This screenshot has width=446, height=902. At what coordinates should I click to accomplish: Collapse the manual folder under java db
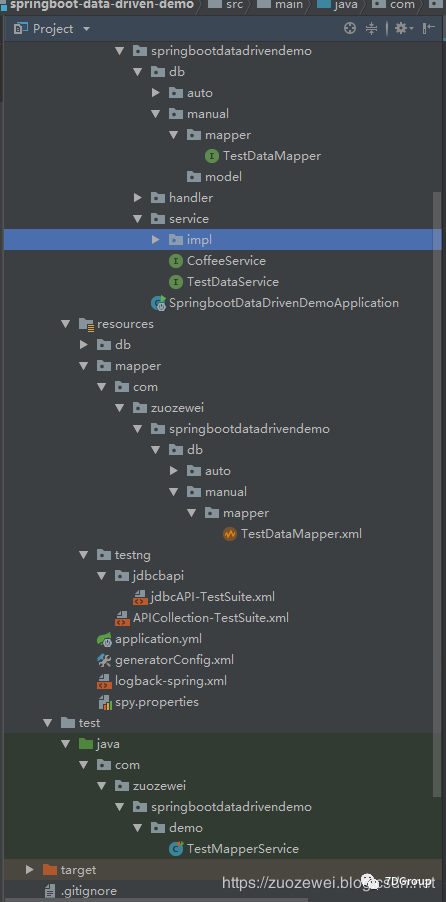click(x=155, y=114)
